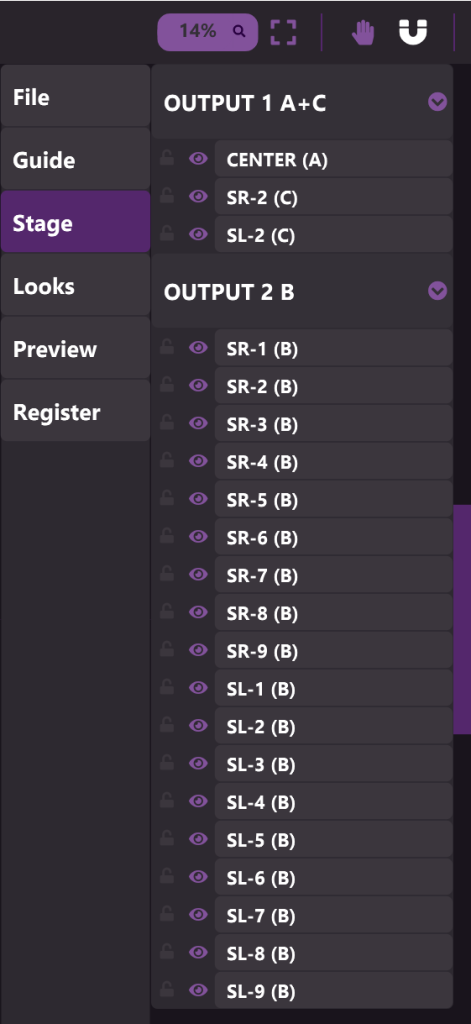The height and width of the screenshot is (1024, 471).
Task: Click the purple vertical scrollbar handle
Action: pos(462,619)
